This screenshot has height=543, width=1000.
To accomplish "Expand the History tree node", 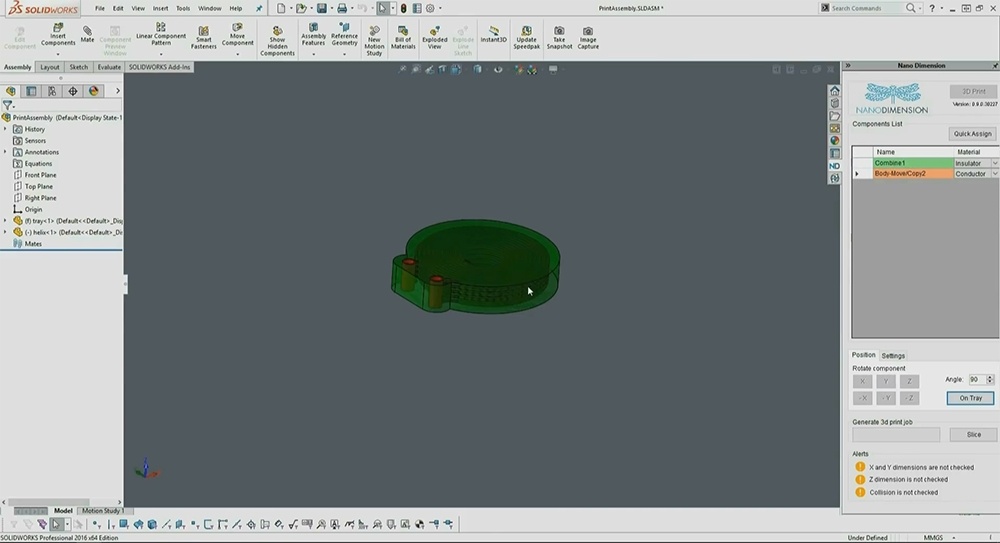I will (5, 129).
